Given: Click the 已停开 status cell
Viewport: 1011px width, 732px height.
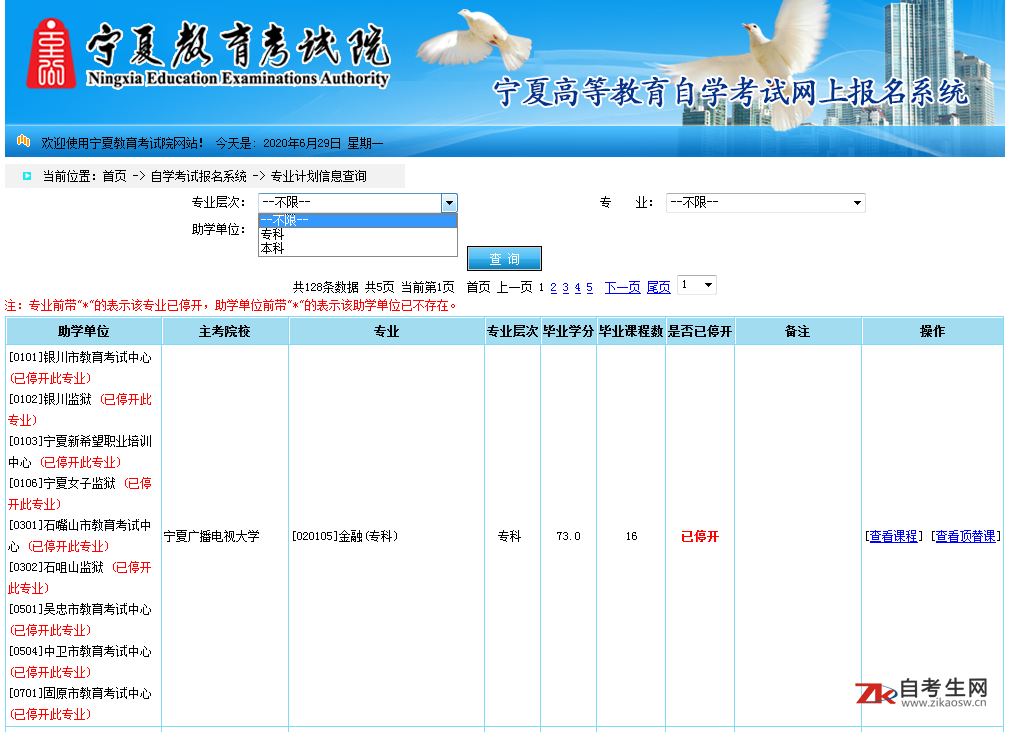Looking at the screenshot, I should pos(700,537).
